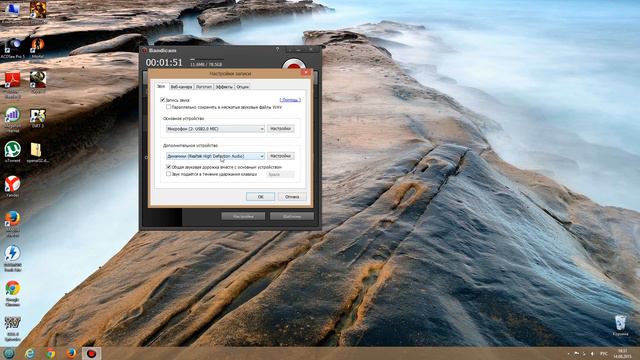
Task: Switch to the Логотип tab
Action: [204, 87]
